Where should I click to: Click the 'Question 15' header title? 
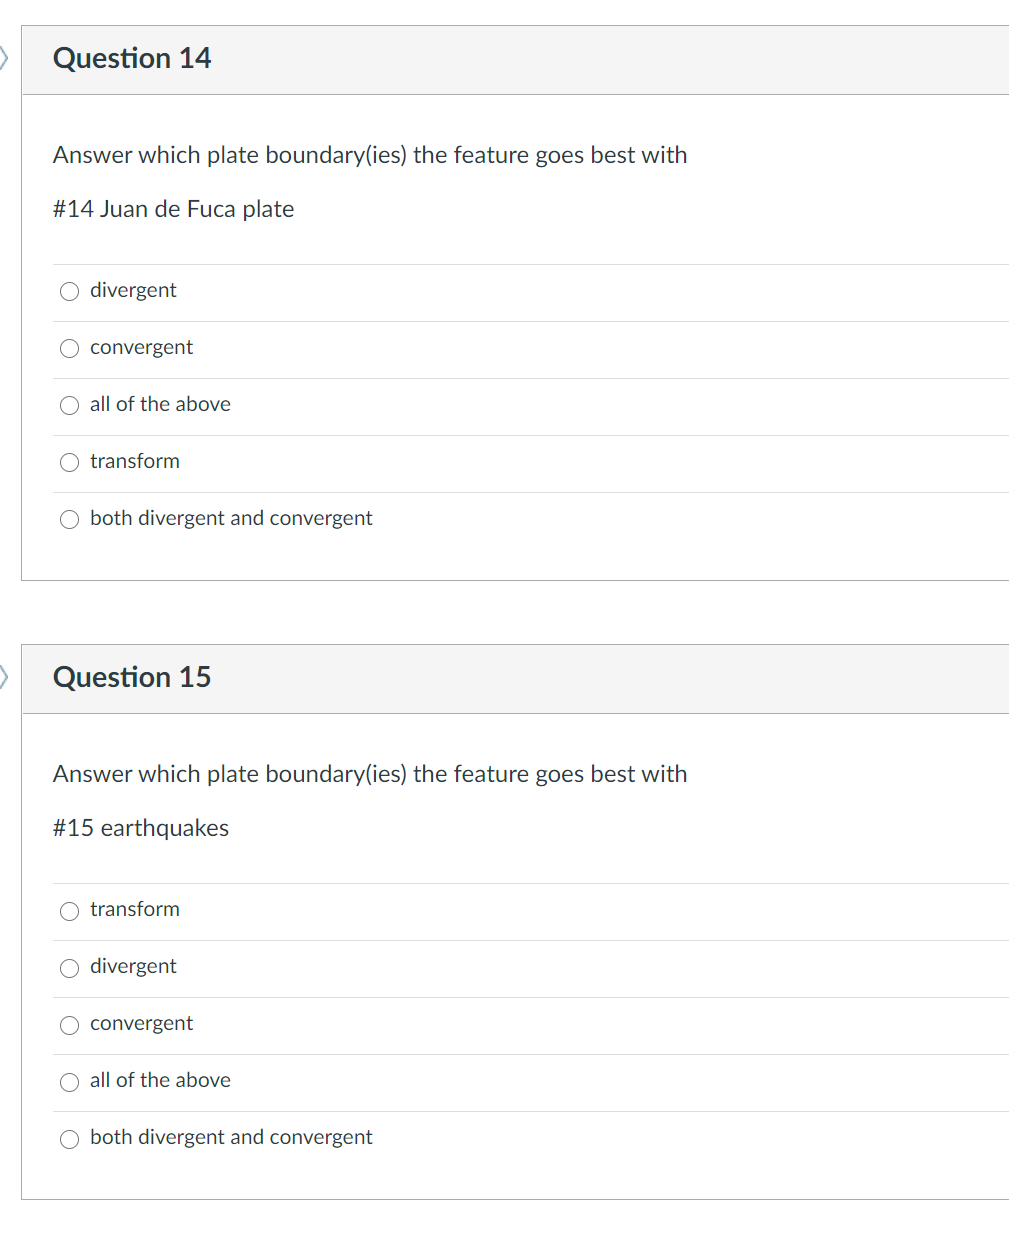132,677
